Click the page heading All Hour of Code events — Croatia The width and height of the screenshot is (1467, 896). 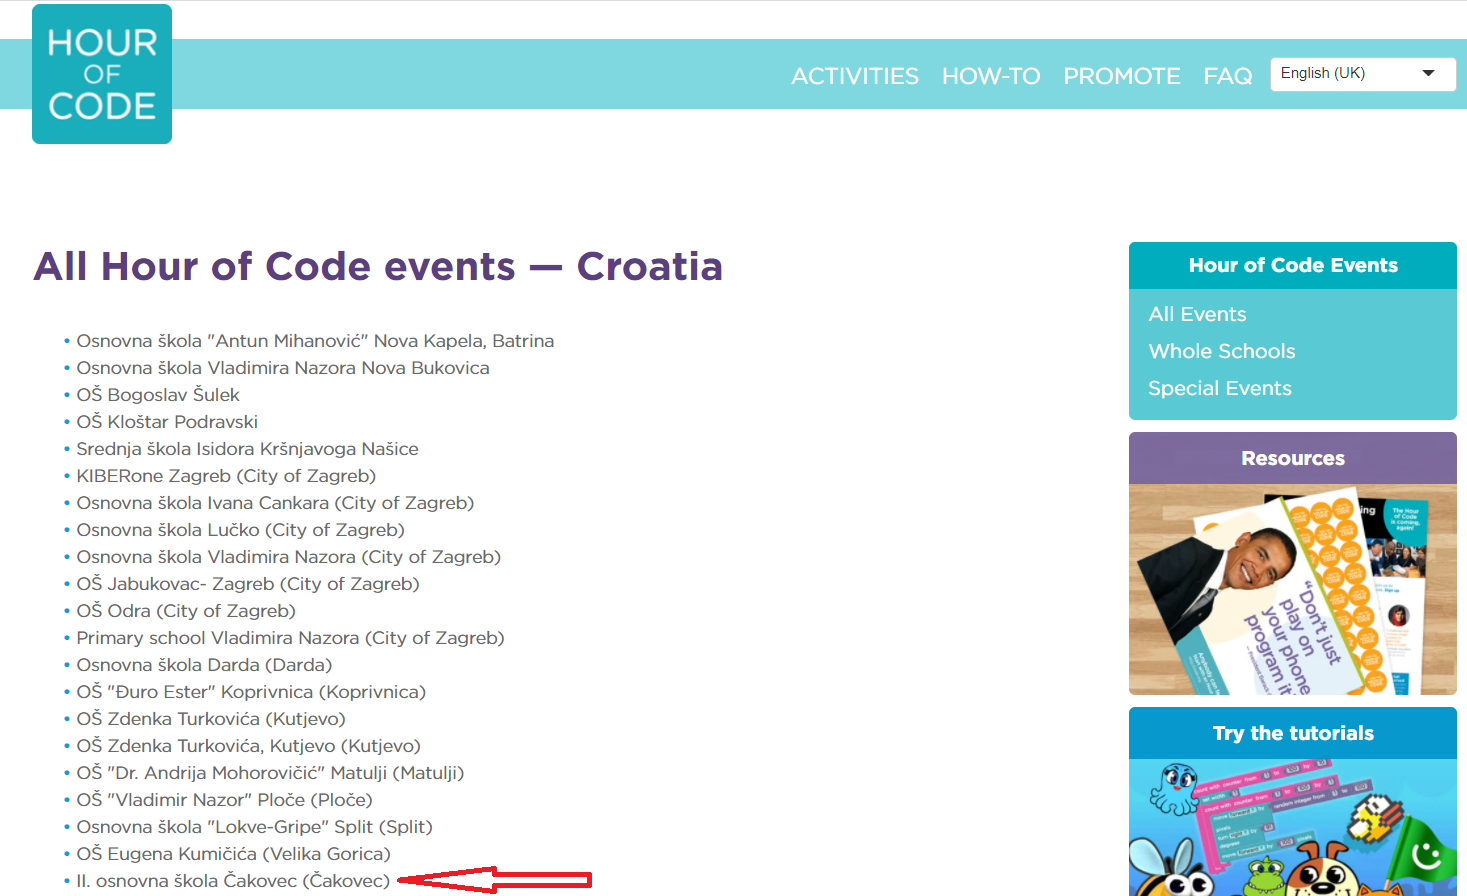(378, 267)
